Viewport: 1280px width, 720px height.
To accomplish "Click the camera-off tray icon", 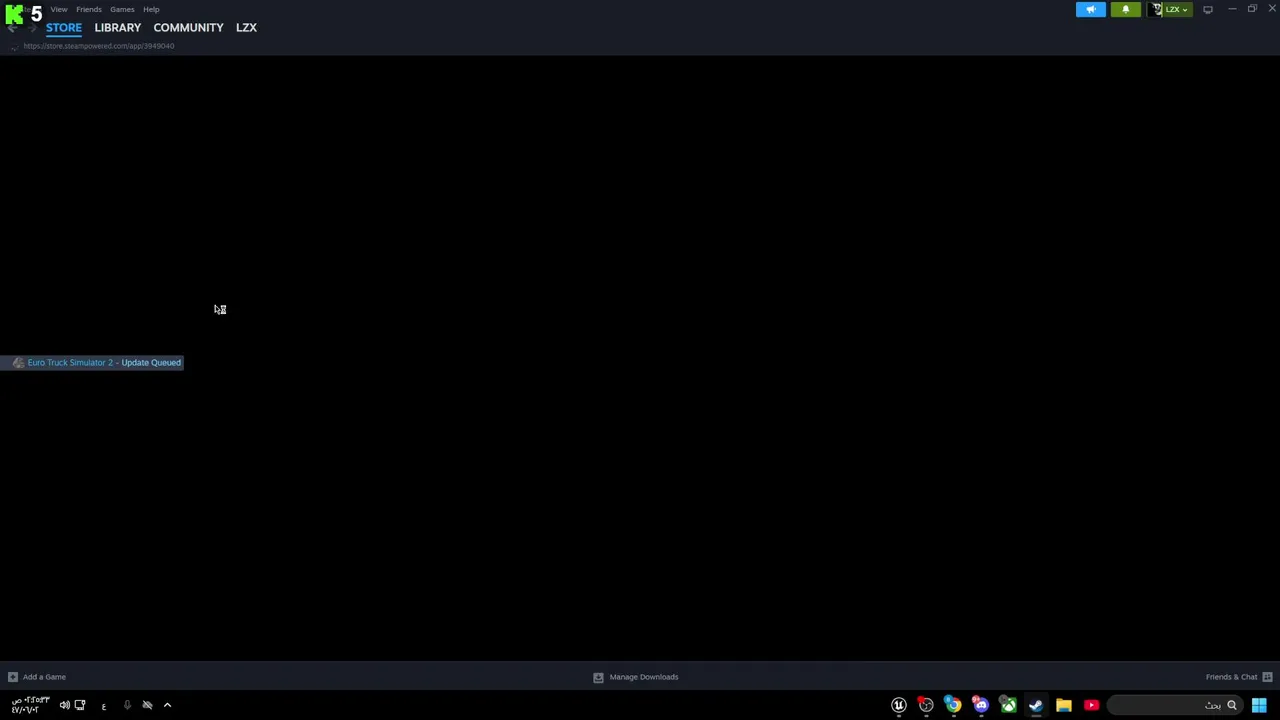I will point(147,706).
